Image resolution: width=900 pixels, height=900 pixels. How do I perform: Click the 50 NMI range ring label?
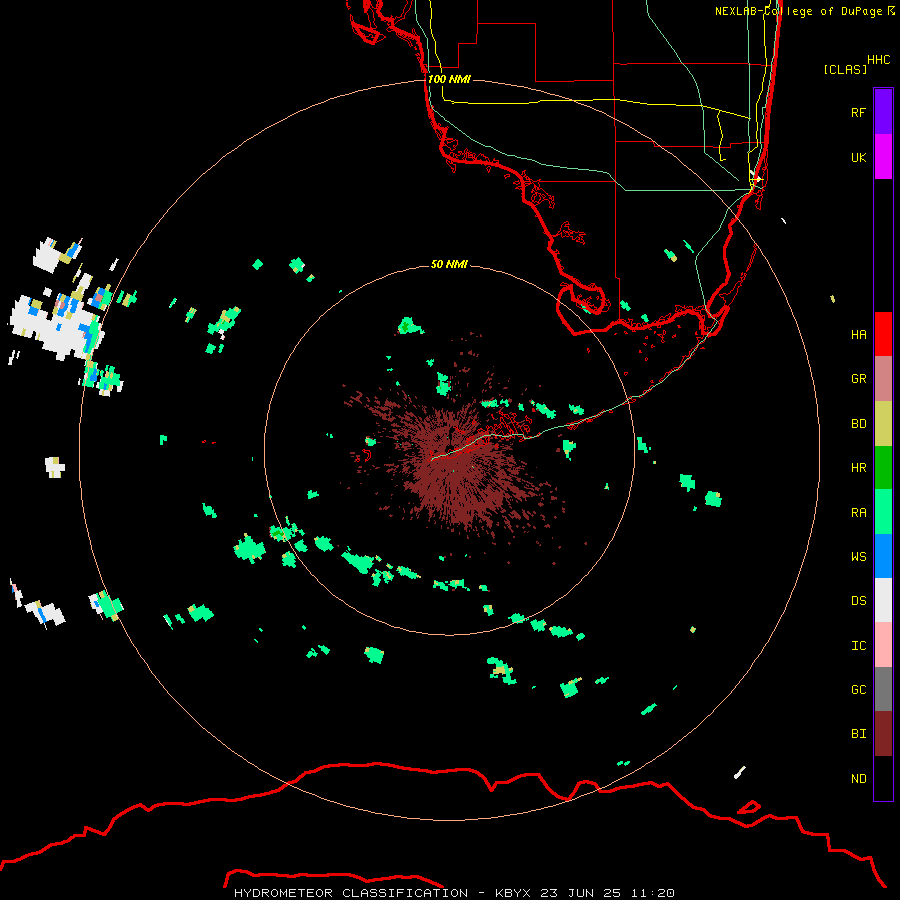[x=449, y=264]
